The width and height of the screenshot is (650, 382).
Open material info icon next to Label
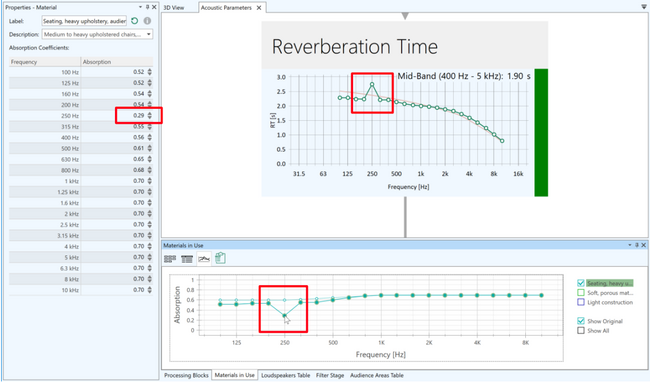click(147, 21)
